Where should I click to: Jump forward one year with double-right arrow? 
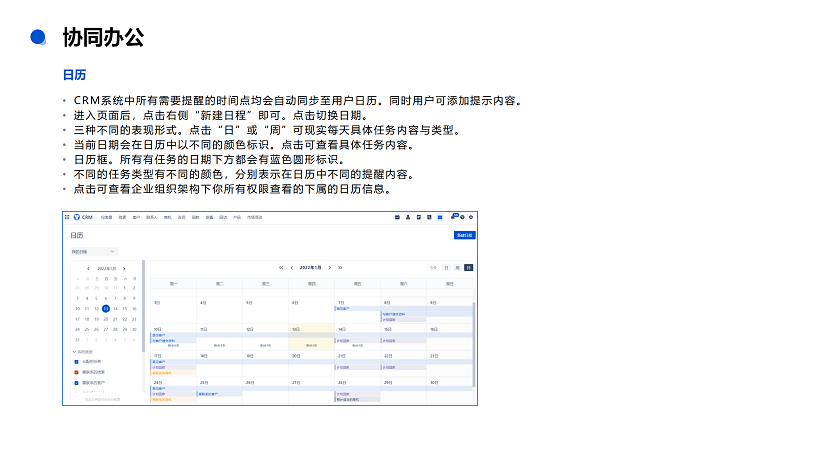[340, 268]
